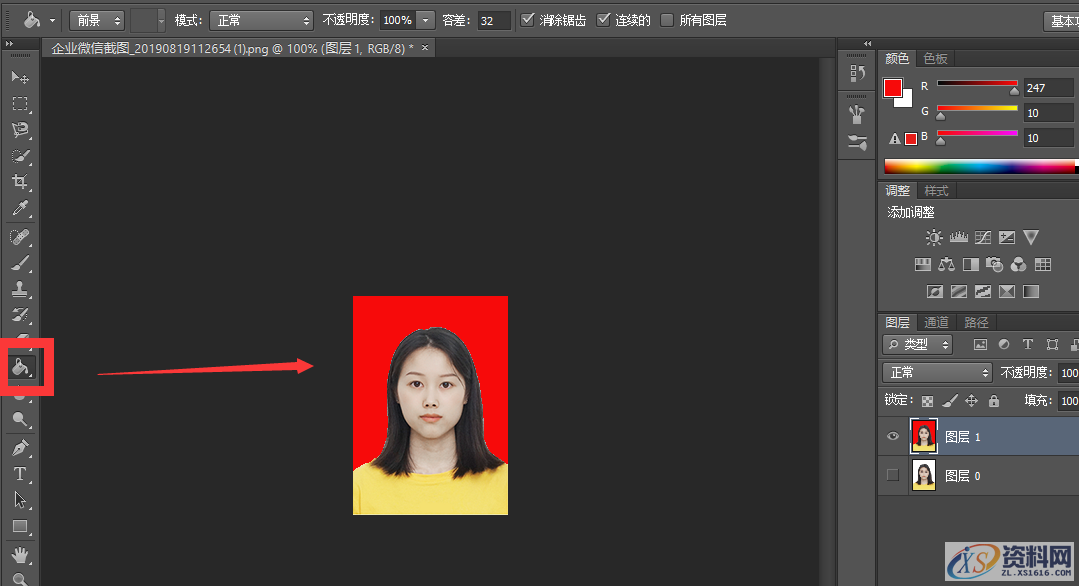Select the Eyedropper tool
Screen dimensions: 1079x586
click(22, 209)
